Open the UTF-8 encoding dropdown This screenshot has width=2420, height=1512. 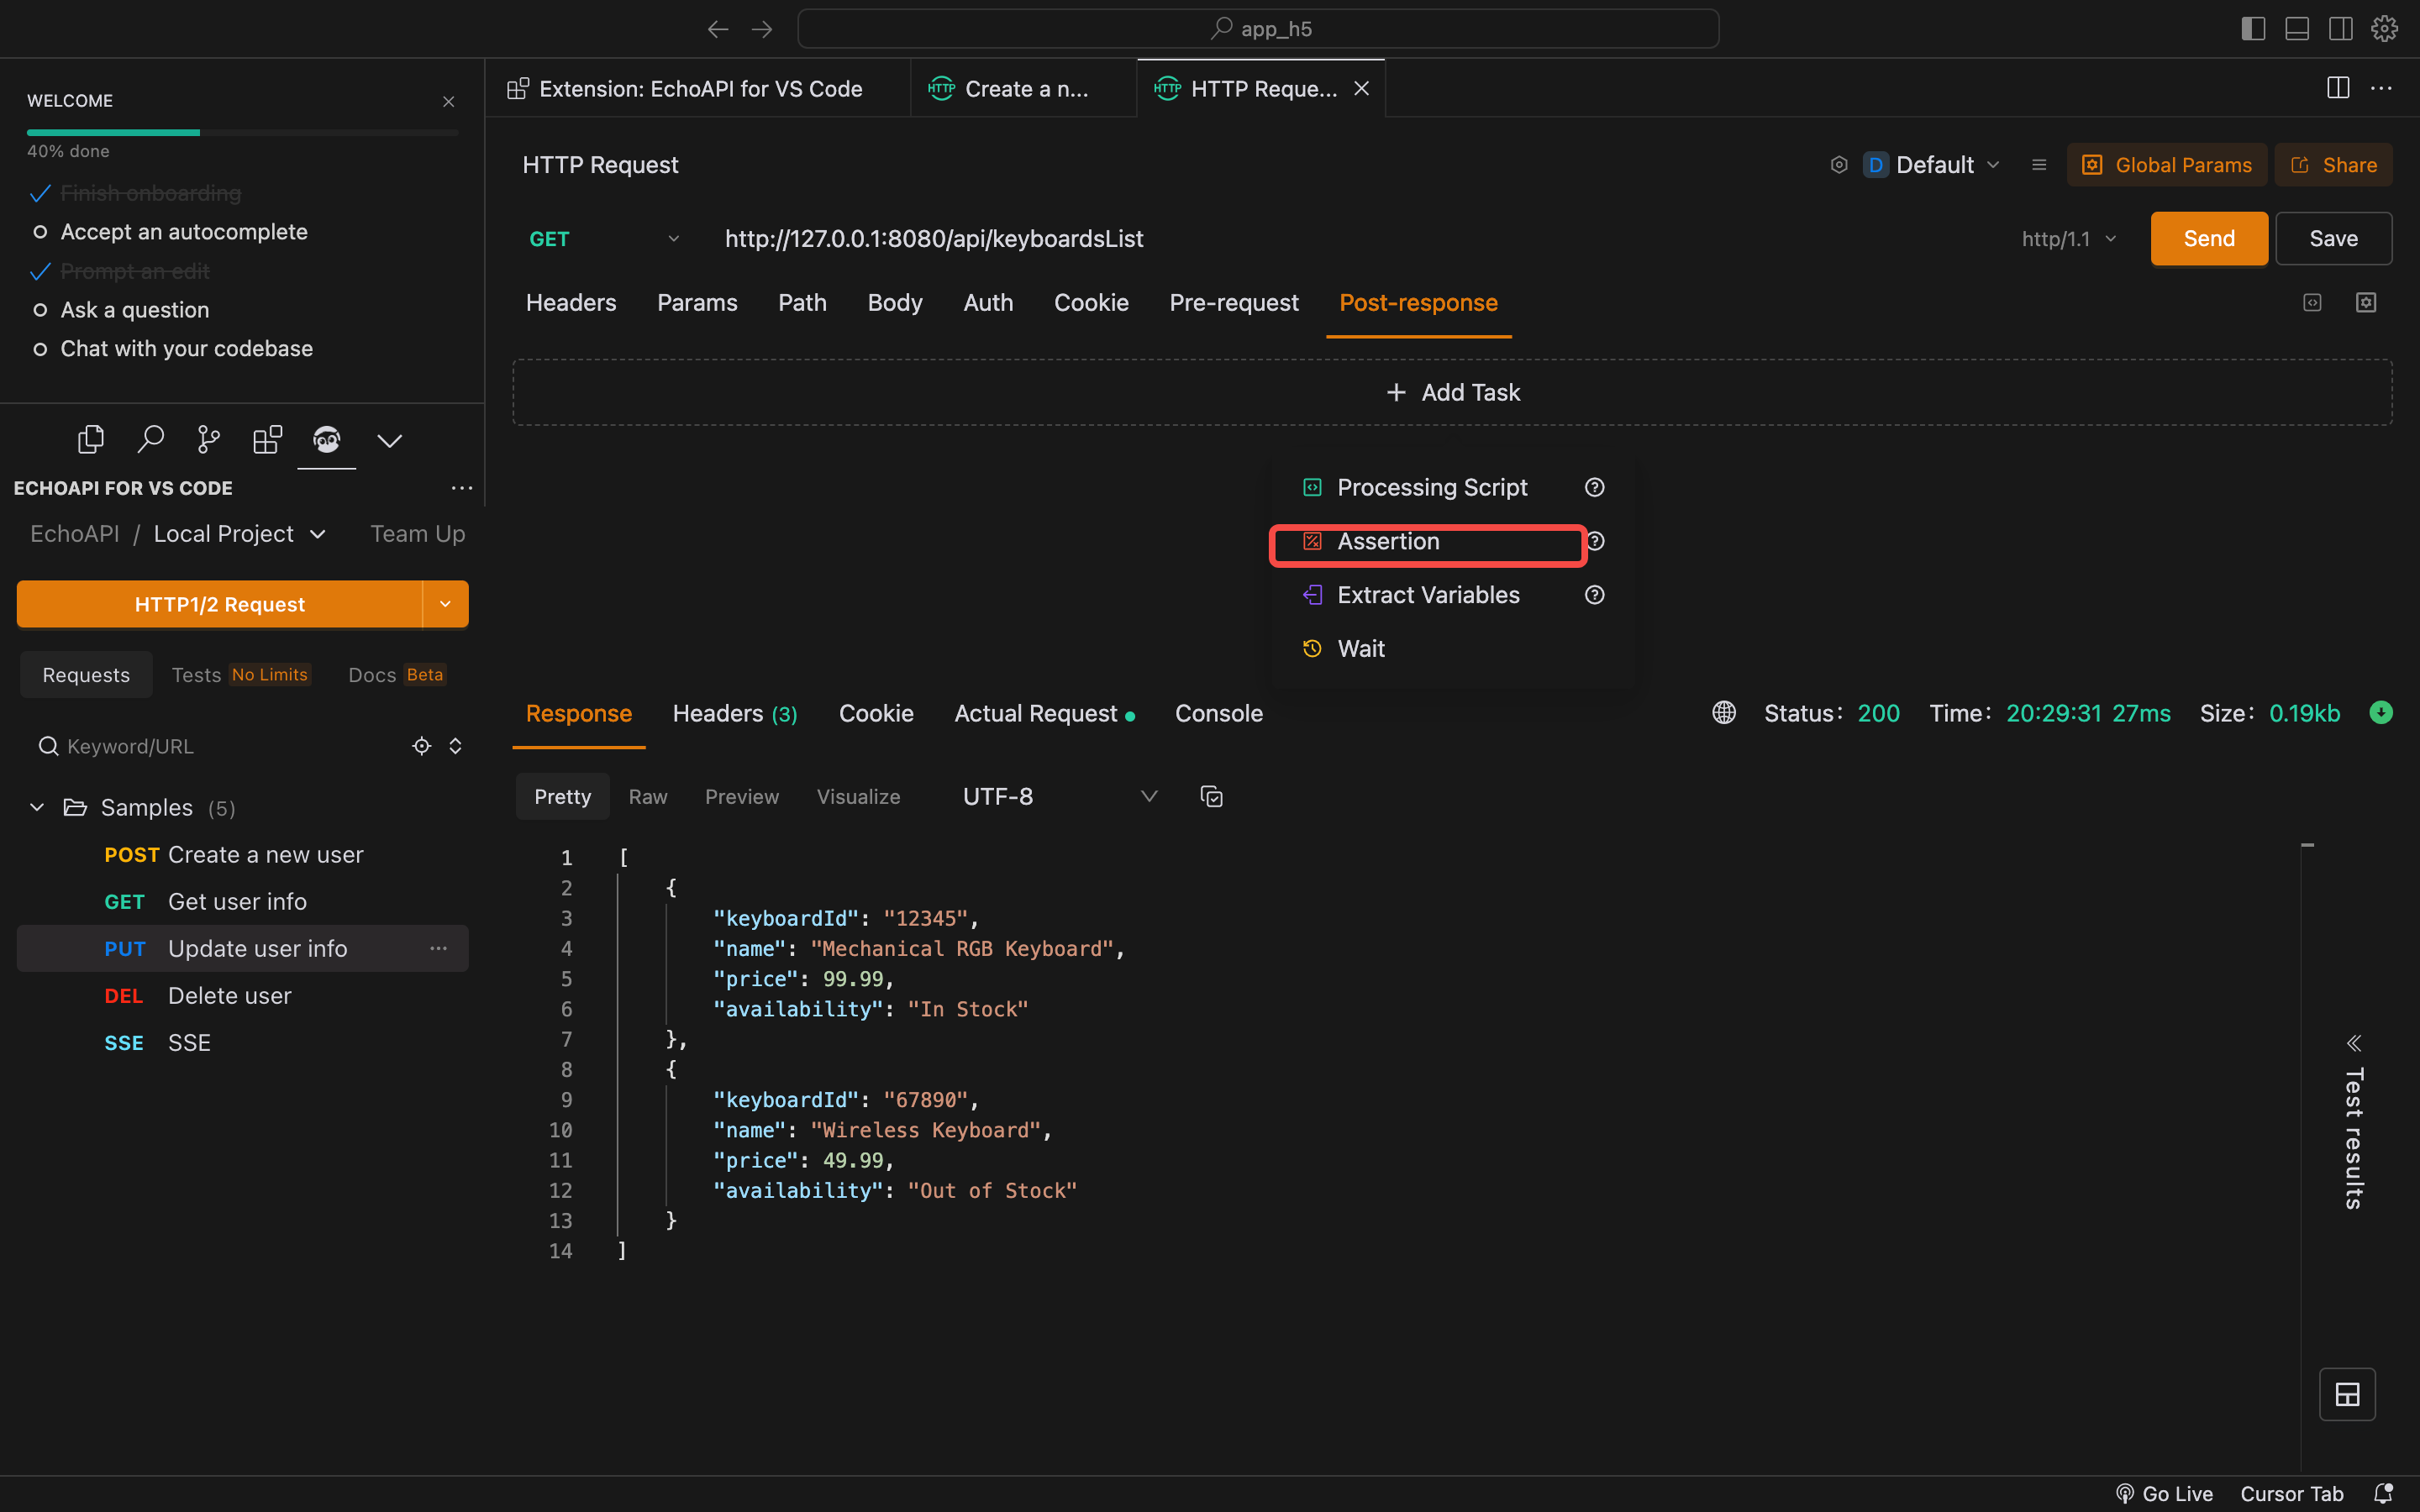coord(1059,797)
